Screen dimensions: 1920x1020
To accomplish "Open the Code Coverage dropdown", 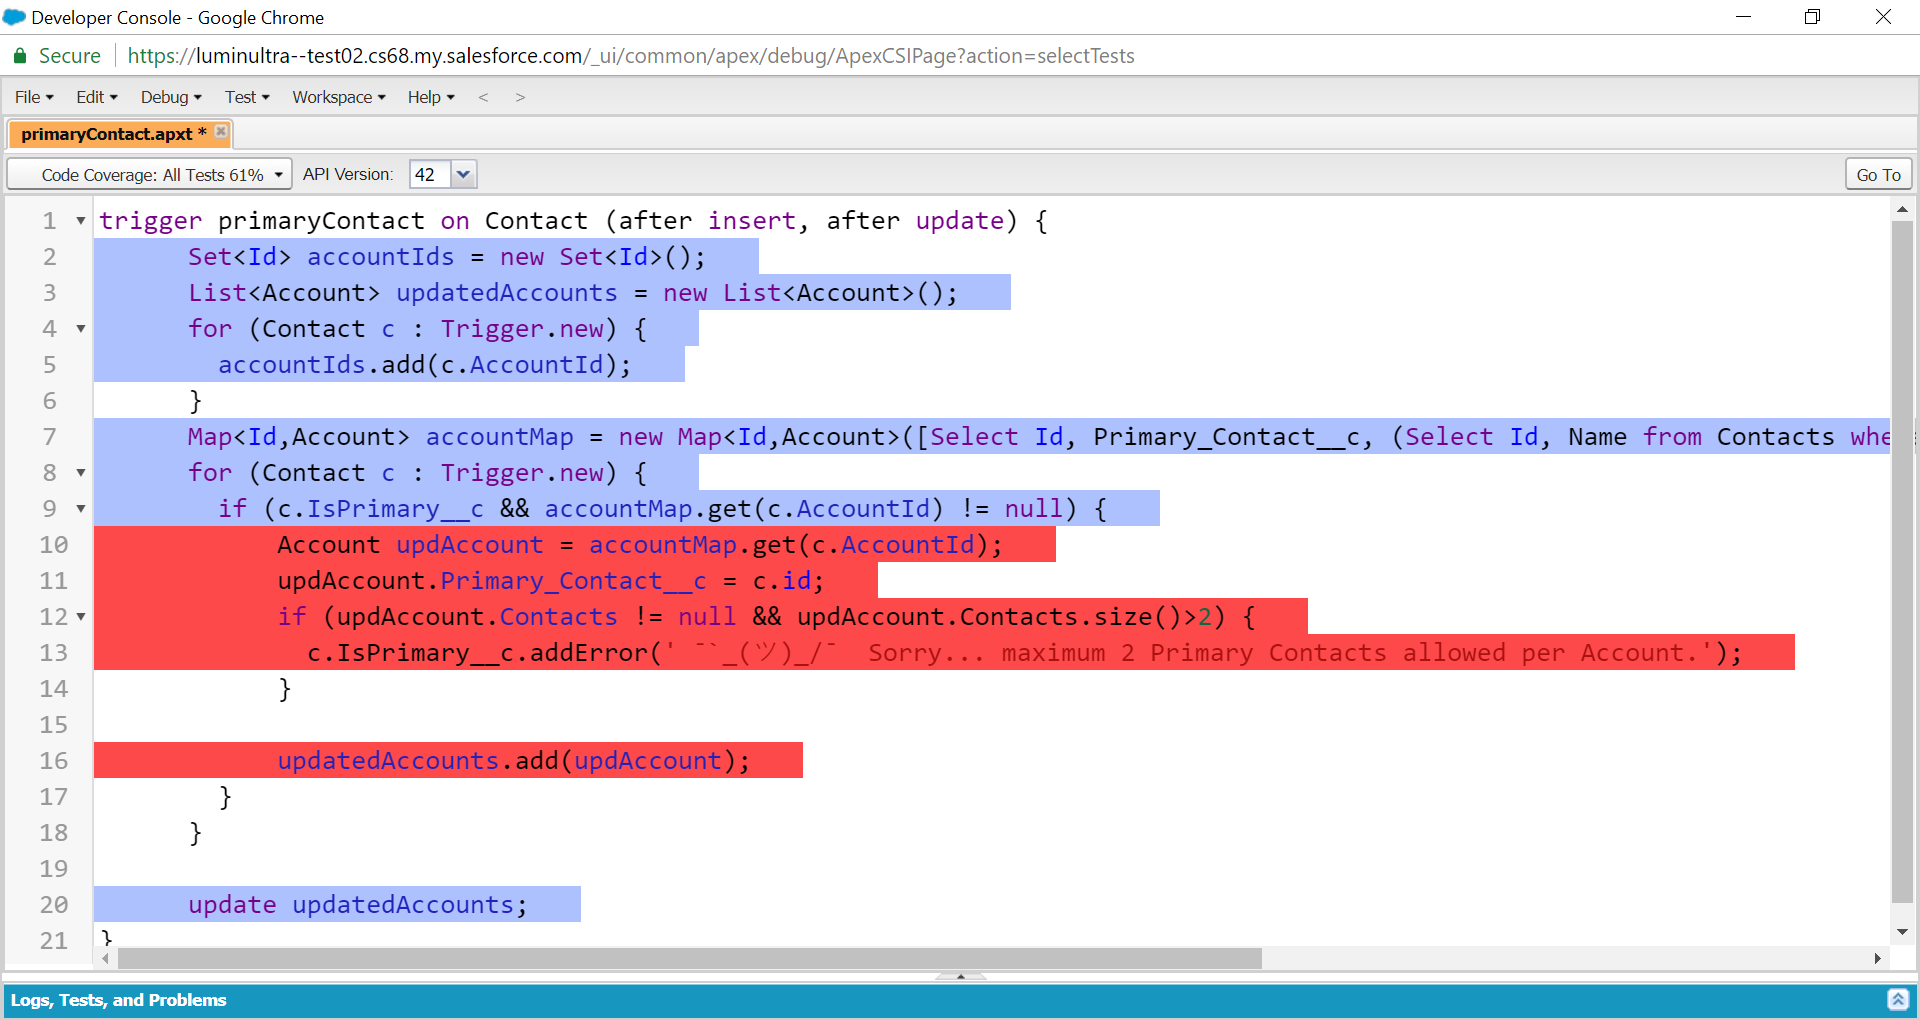I will 279,174.
